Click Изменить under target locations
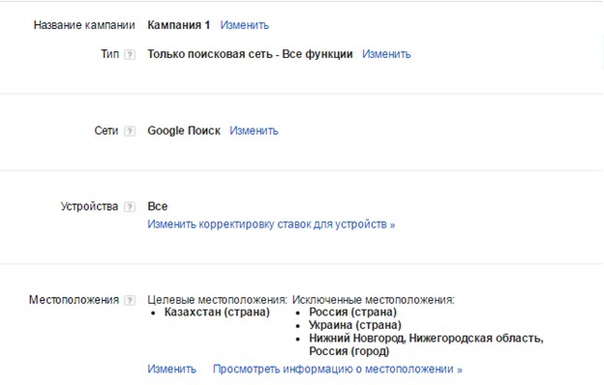The width and height of the screenshot is (604, 385). click(172, 369)
